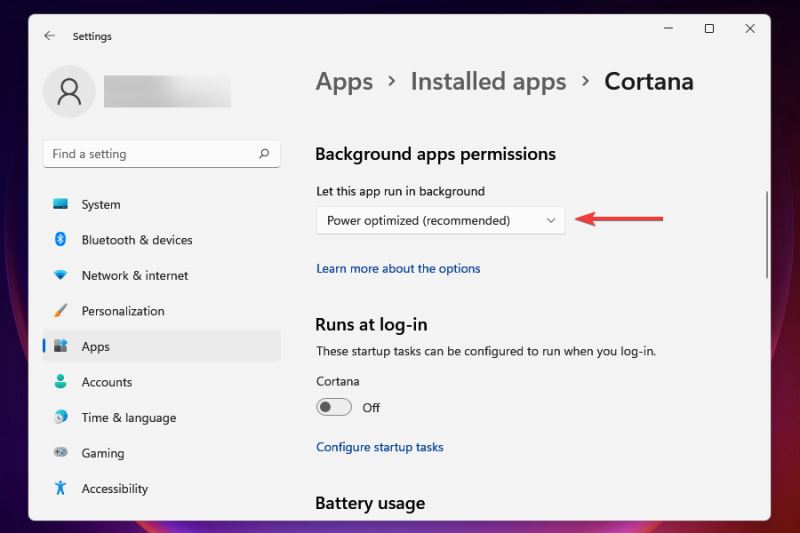Open the user profile avatar picture
Viewport: 800px width, 533px height.
(69, 92)
